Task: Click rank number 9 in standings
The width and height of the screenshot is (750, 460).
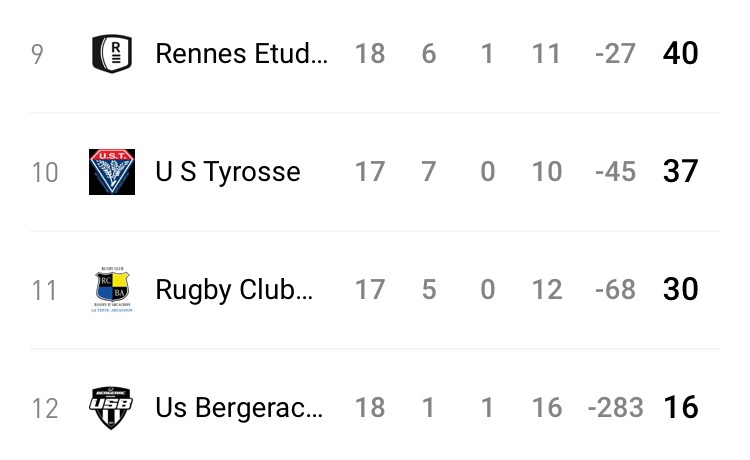Action: pos(37,54)
